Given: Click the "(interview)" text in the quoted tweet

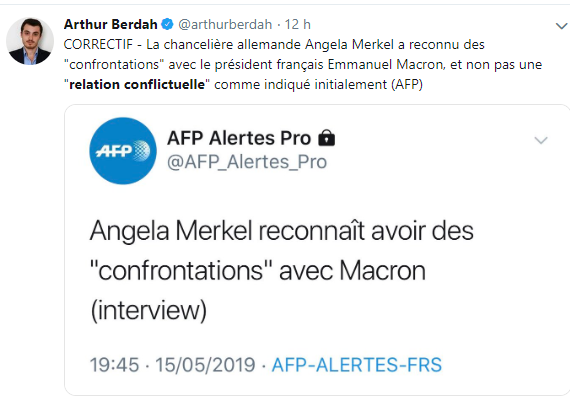Looking at the screenshot, I should point(149,310).
